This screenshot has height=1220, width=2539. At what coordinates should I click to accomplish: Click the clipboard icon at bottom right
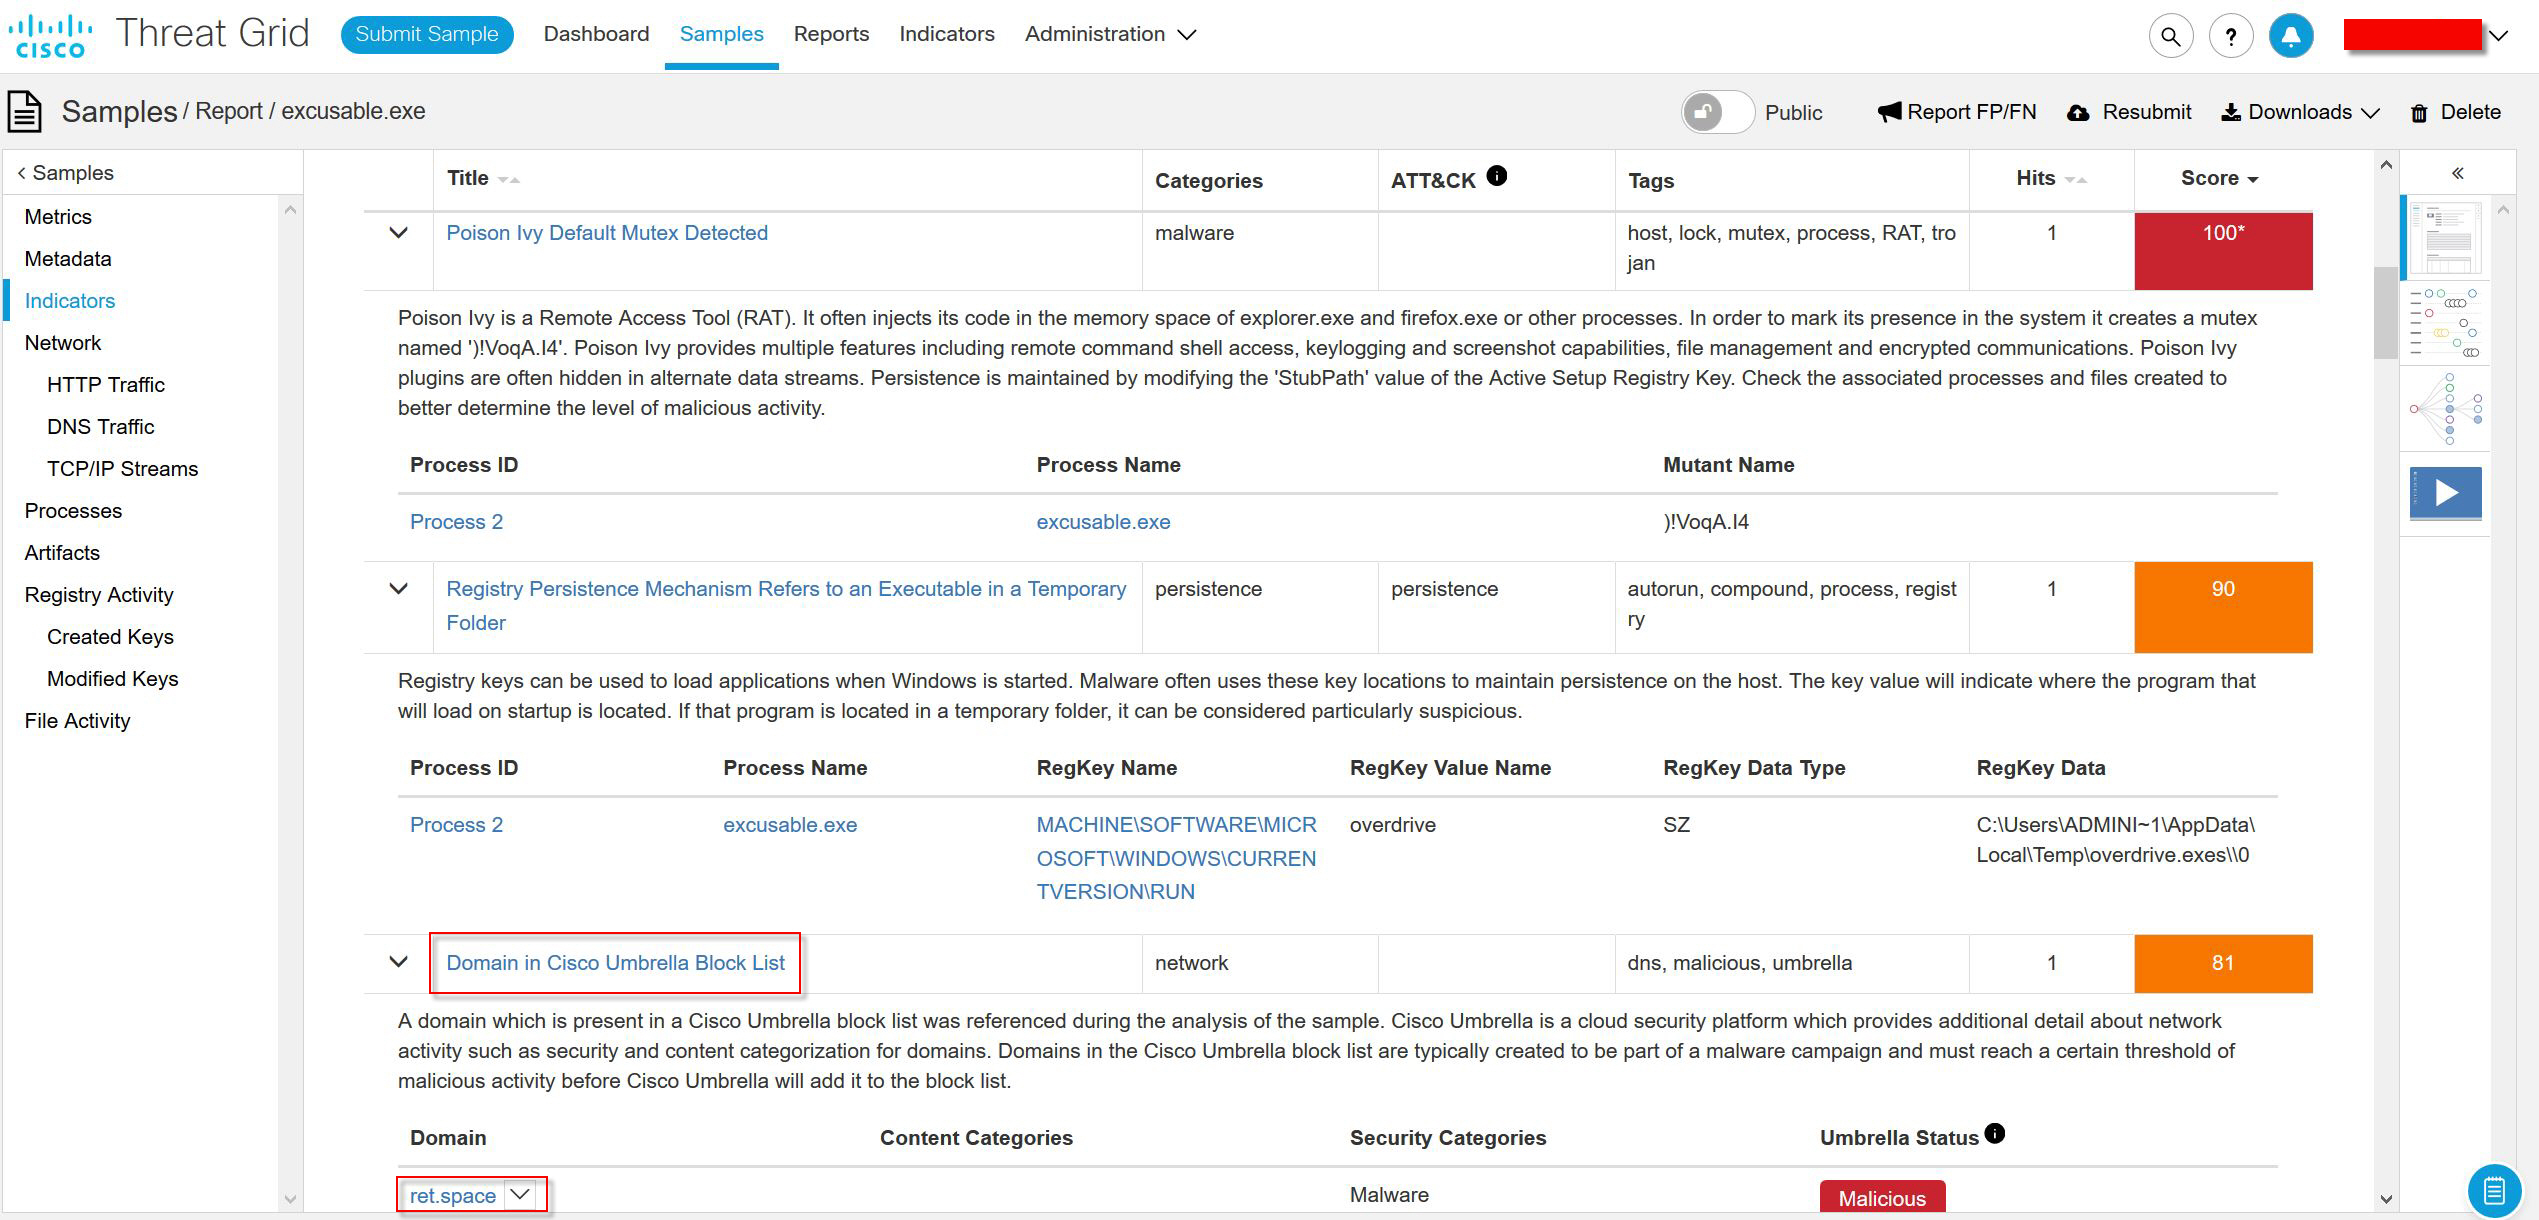coord(2493,1190)
